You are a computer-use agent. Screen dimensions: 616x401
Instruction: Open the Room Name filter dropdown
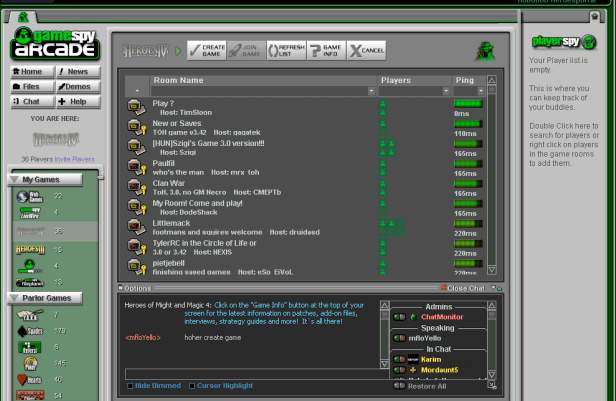click(371, 91)
